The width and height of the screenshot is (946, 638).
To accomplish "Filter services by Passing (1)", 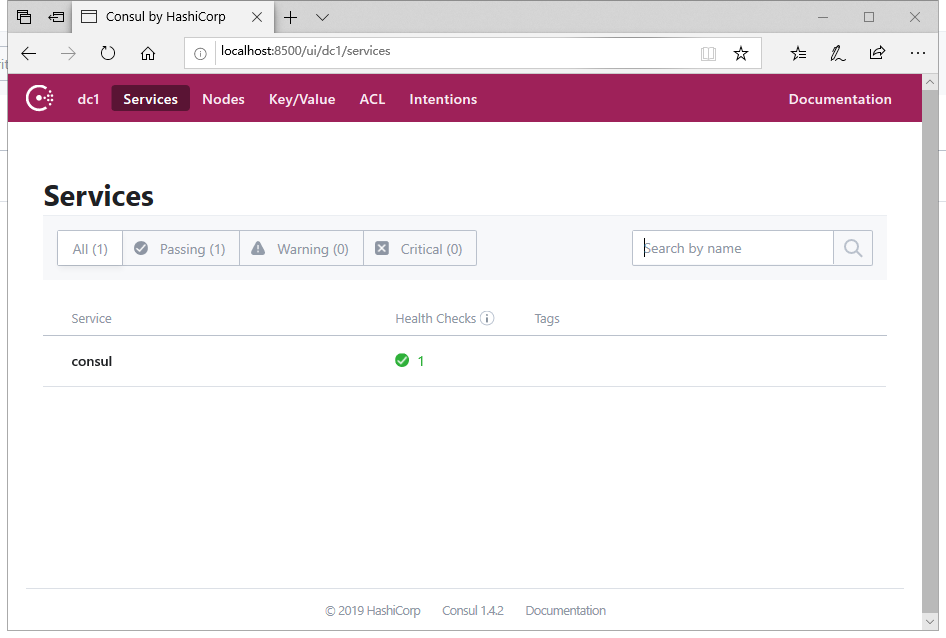I will (181, 249).
